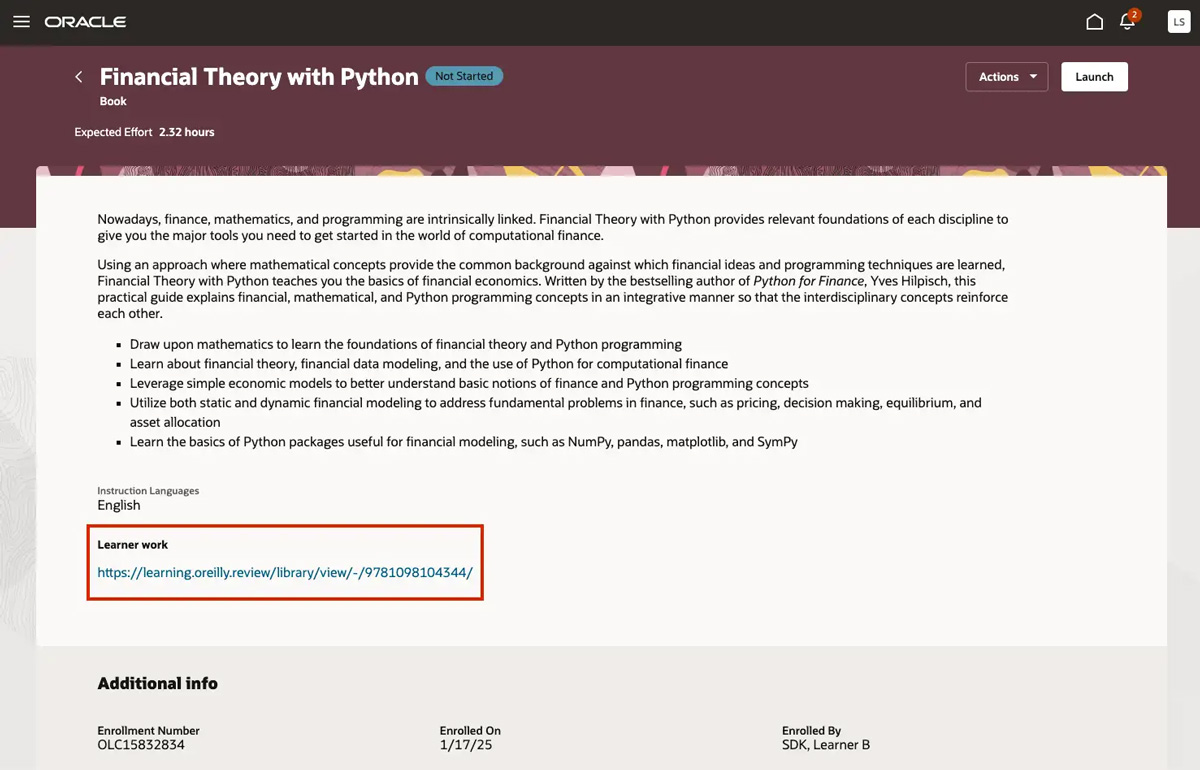
Task: Click the italic Python for Finance text
Action: (808, 281)
